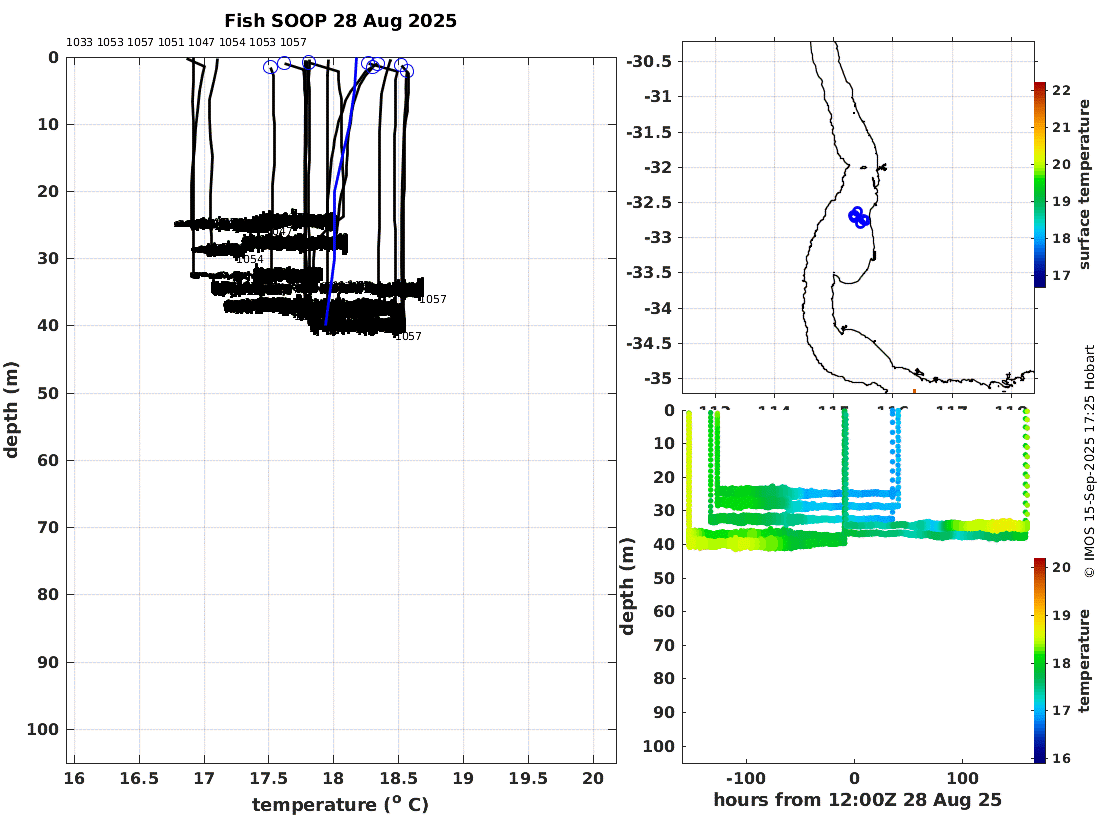The width and height of the screenshot is (1100, 820).
Task: Click the "100" tick on the hours axis
Action: tap(962, 778)
